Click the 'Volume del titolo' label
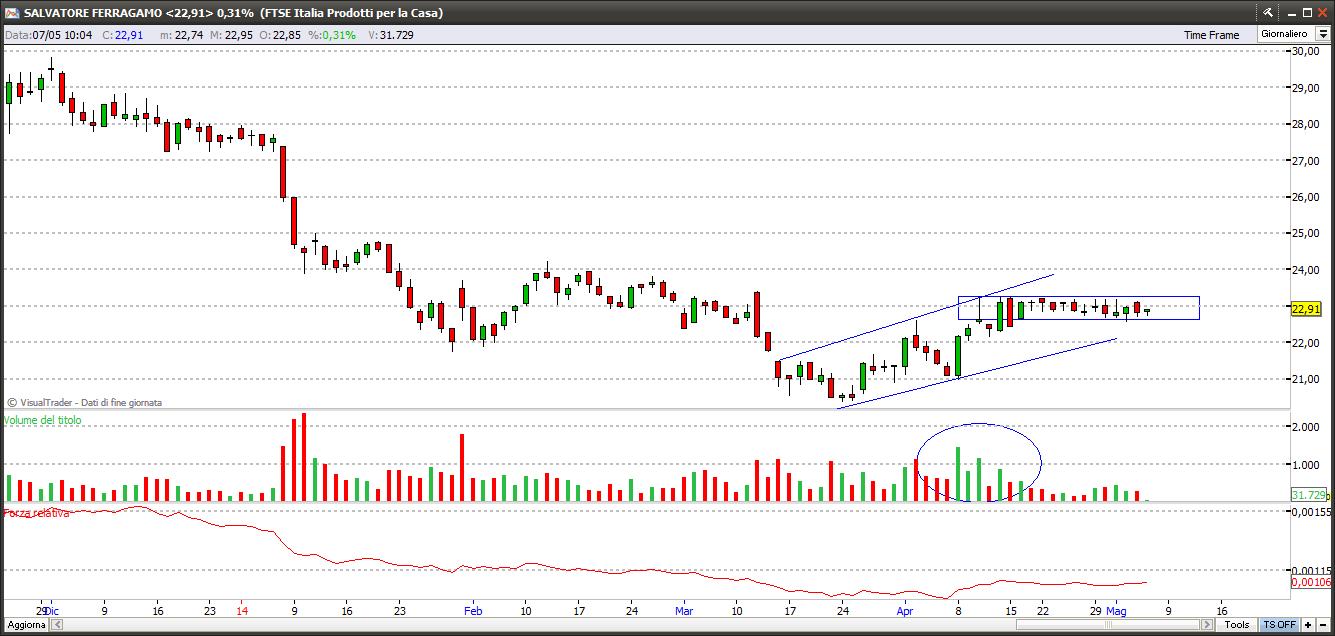 (x=43, y=420)
